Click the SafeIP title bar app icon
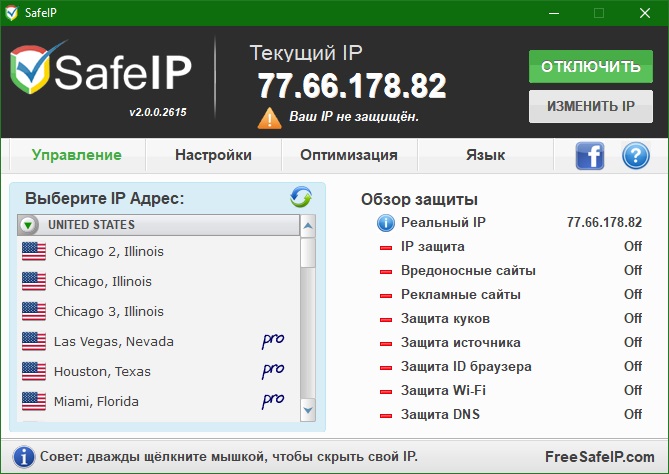Image resolution: width=669 pixels, height=474 pixels. point(12,13)
